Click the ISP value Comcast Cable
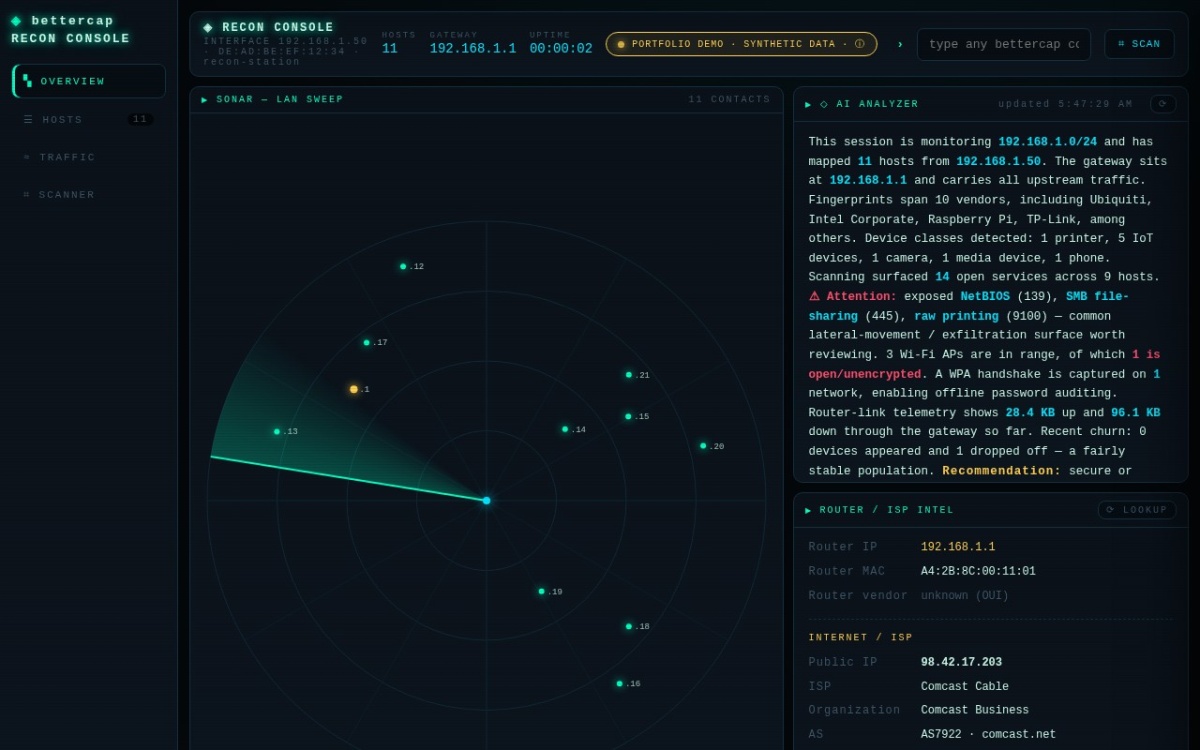Screen dimensions: 1200x750 point(965,687)
